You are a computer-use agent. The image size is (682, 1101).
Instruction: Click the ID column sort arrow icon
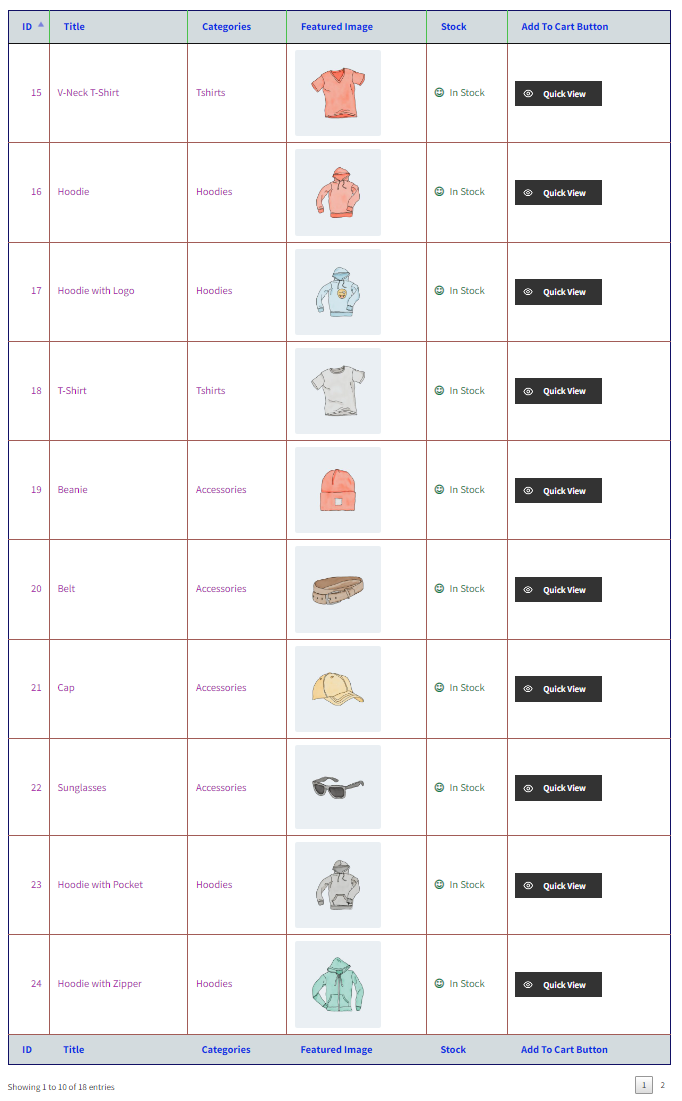tap(41, 25)
